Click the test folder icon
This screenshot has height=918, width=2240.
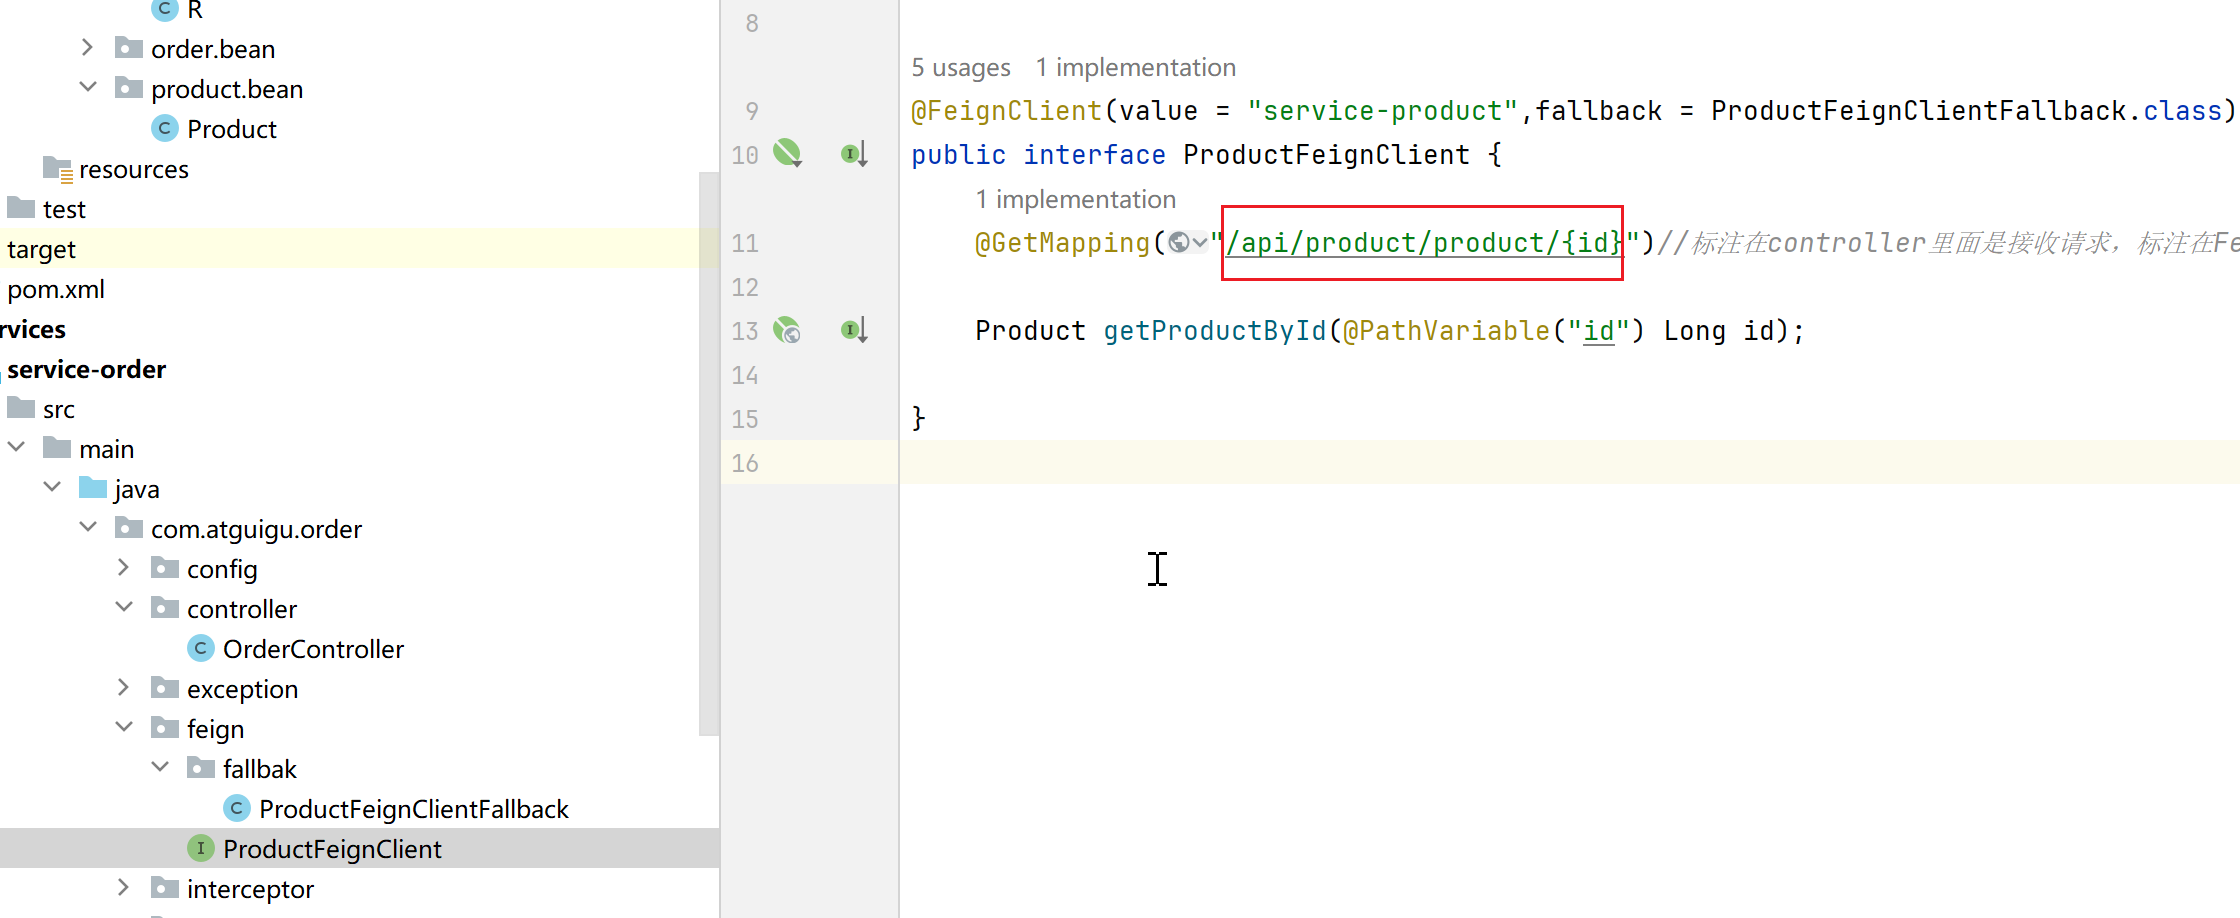pyautogui.click(x=21, y=208)
